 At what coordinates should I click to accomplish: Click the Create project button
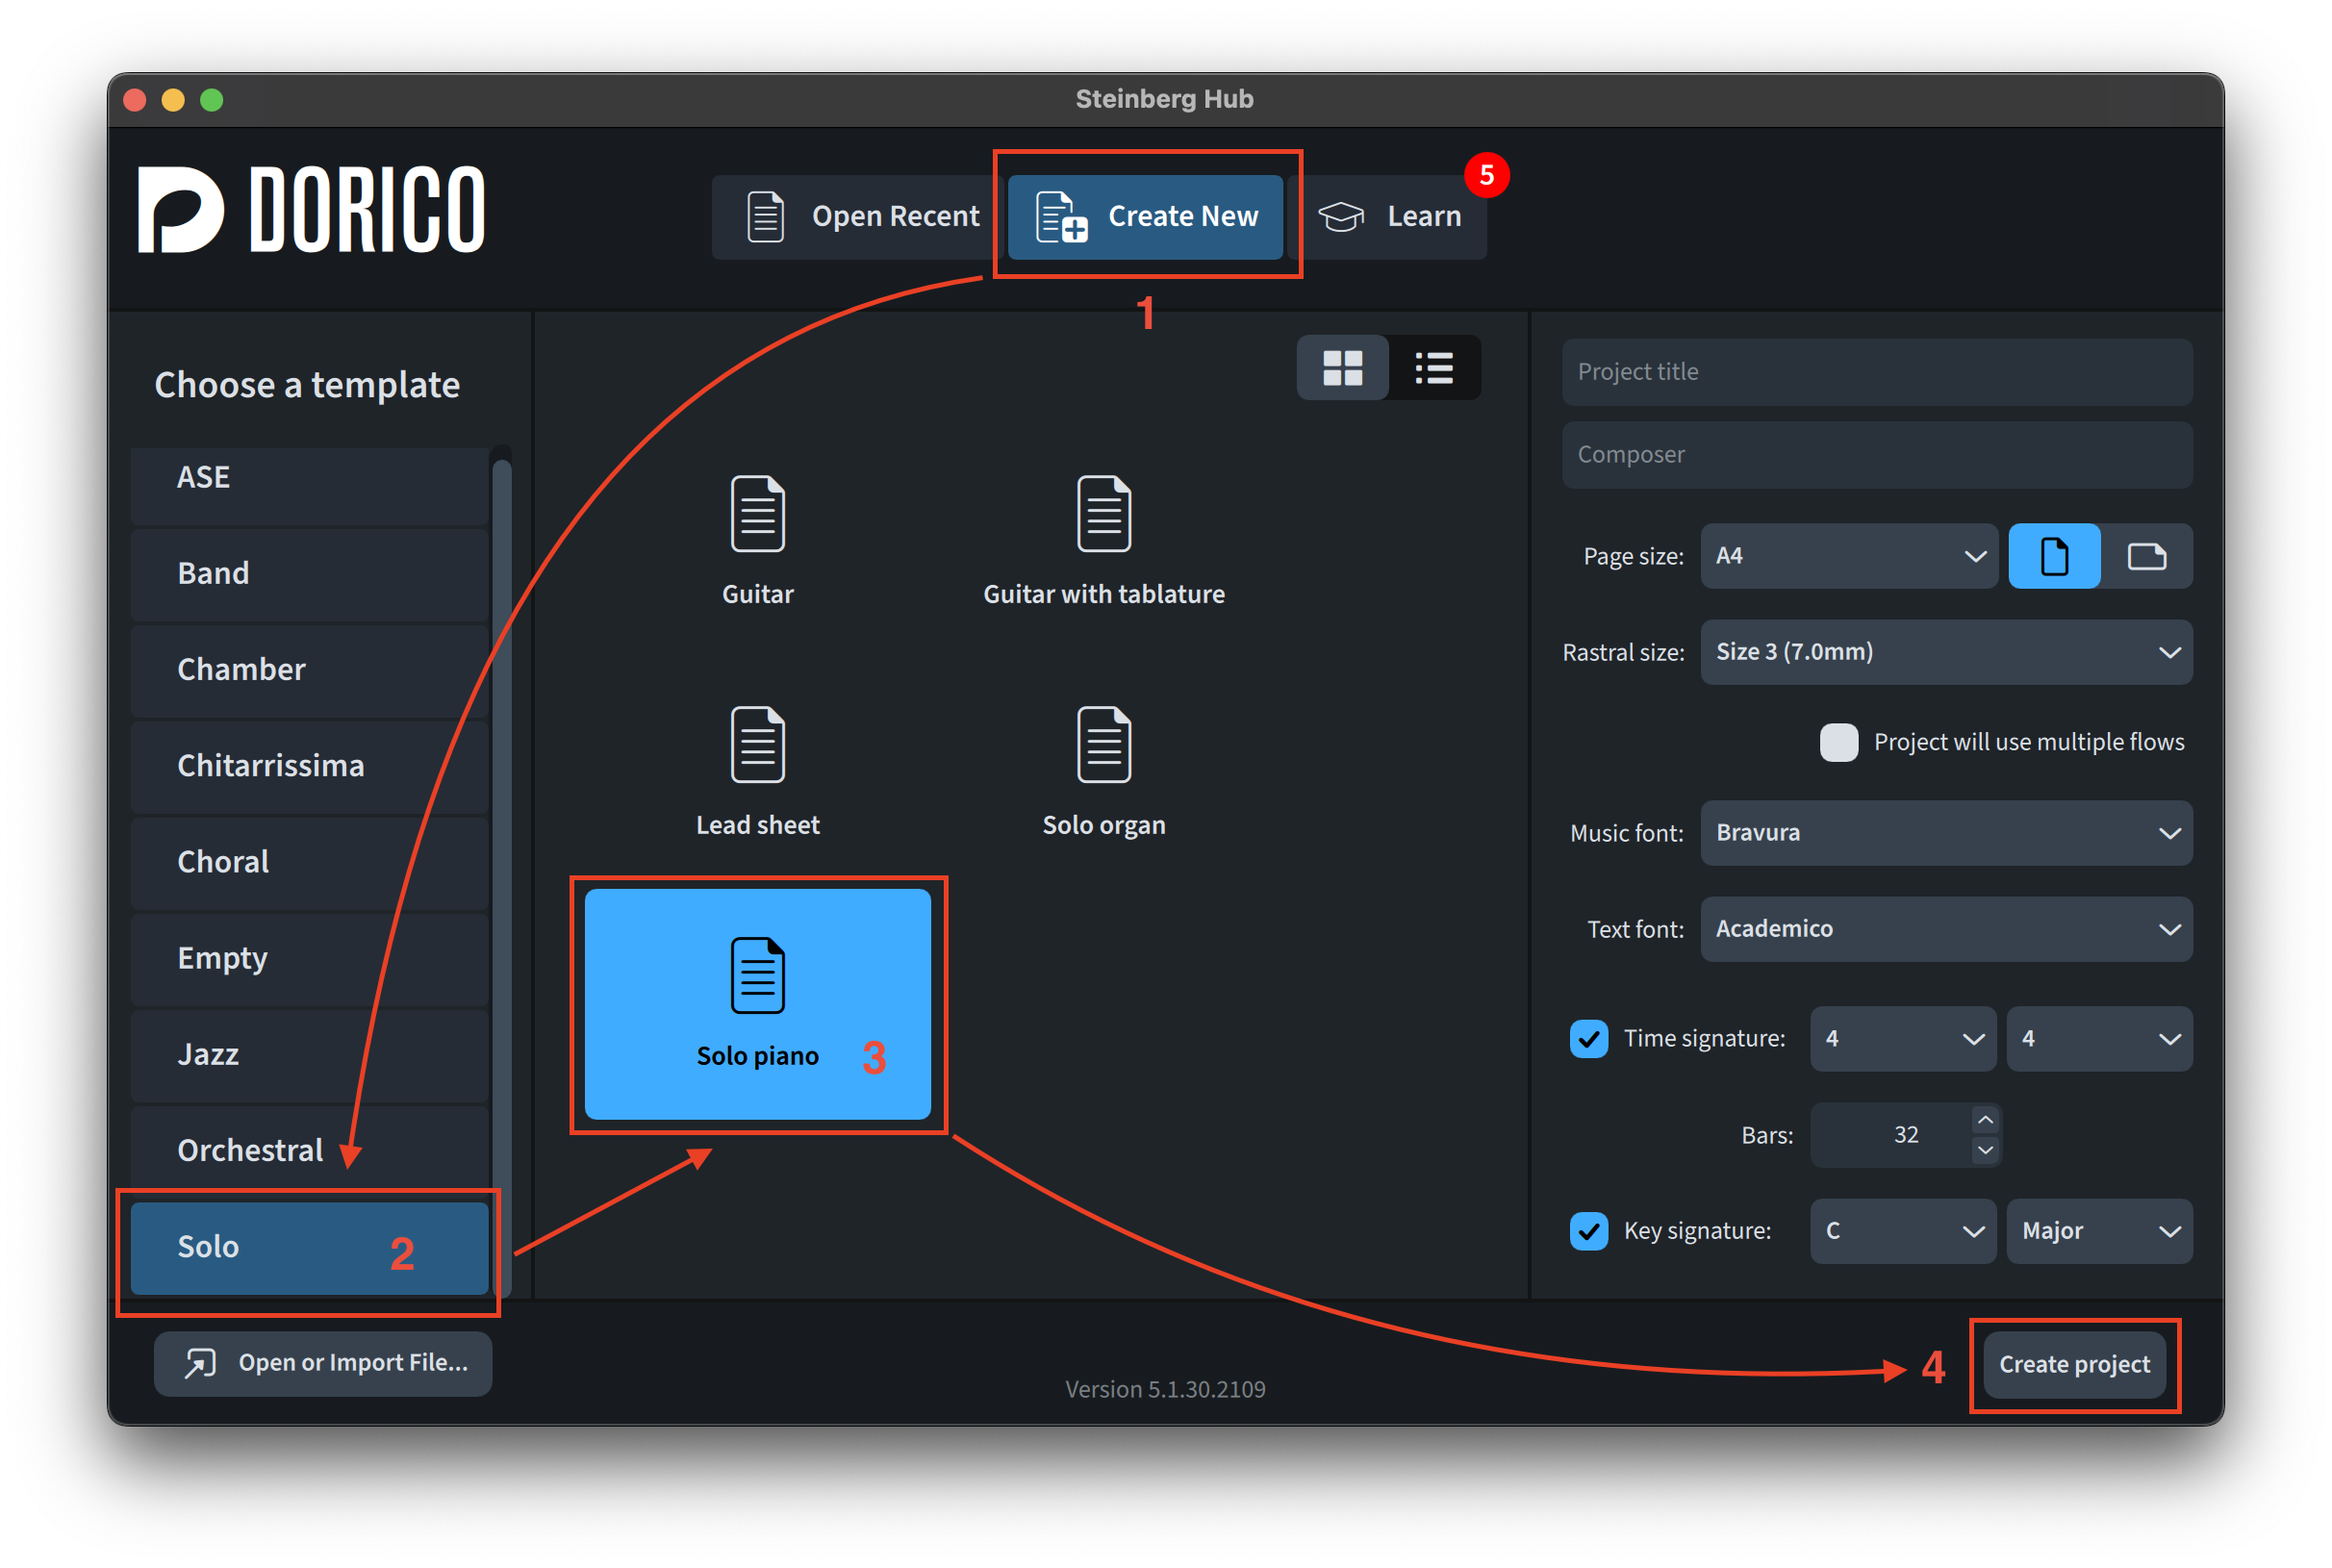coord(2074,1364)
